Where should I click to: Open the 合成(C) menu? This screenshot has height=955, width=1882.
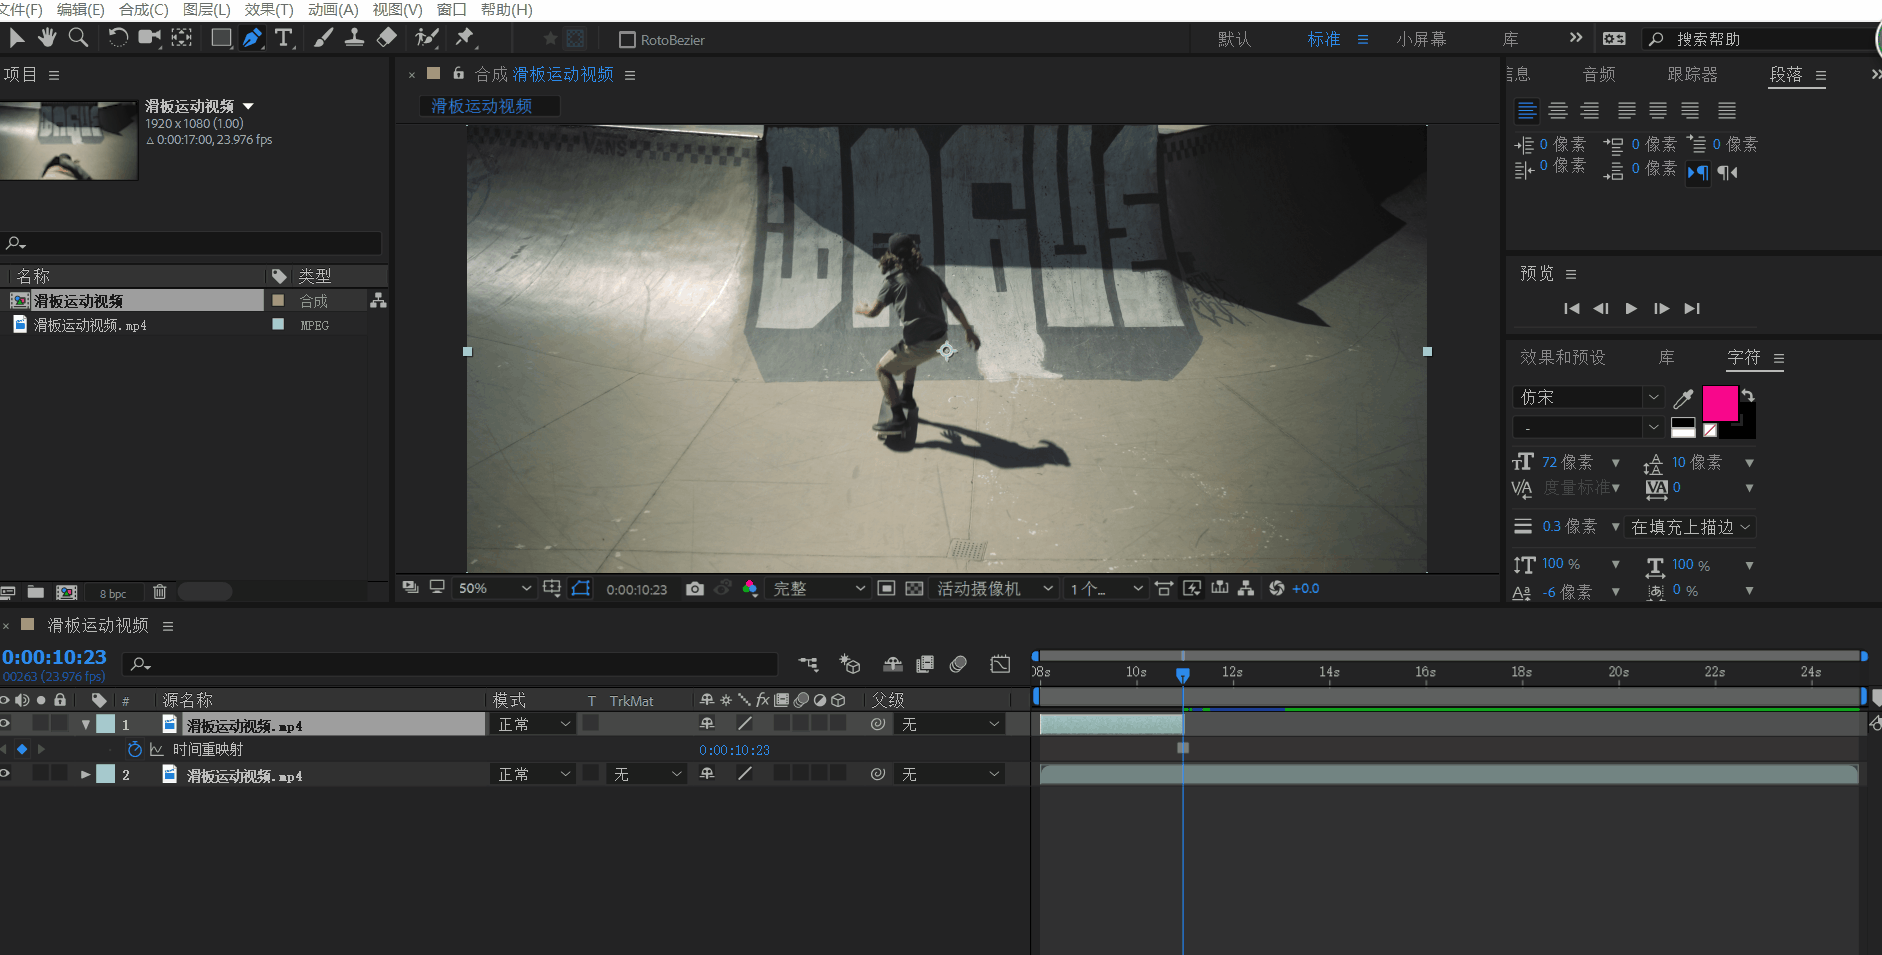point(143,10)
